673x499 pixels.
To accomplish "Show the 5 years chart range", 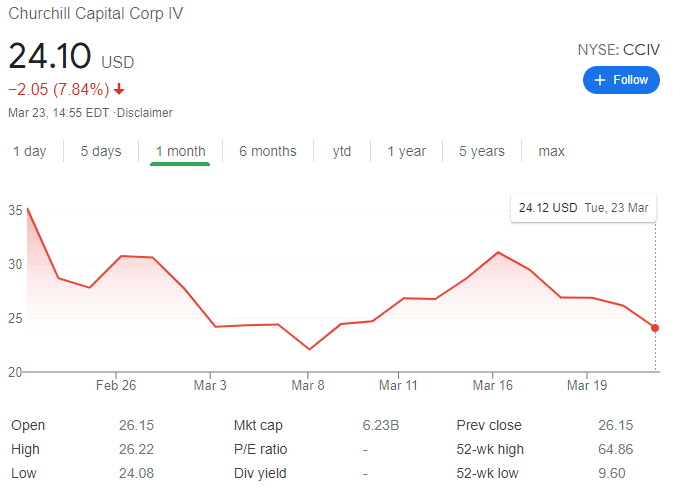I will click(x=482, y=151).
